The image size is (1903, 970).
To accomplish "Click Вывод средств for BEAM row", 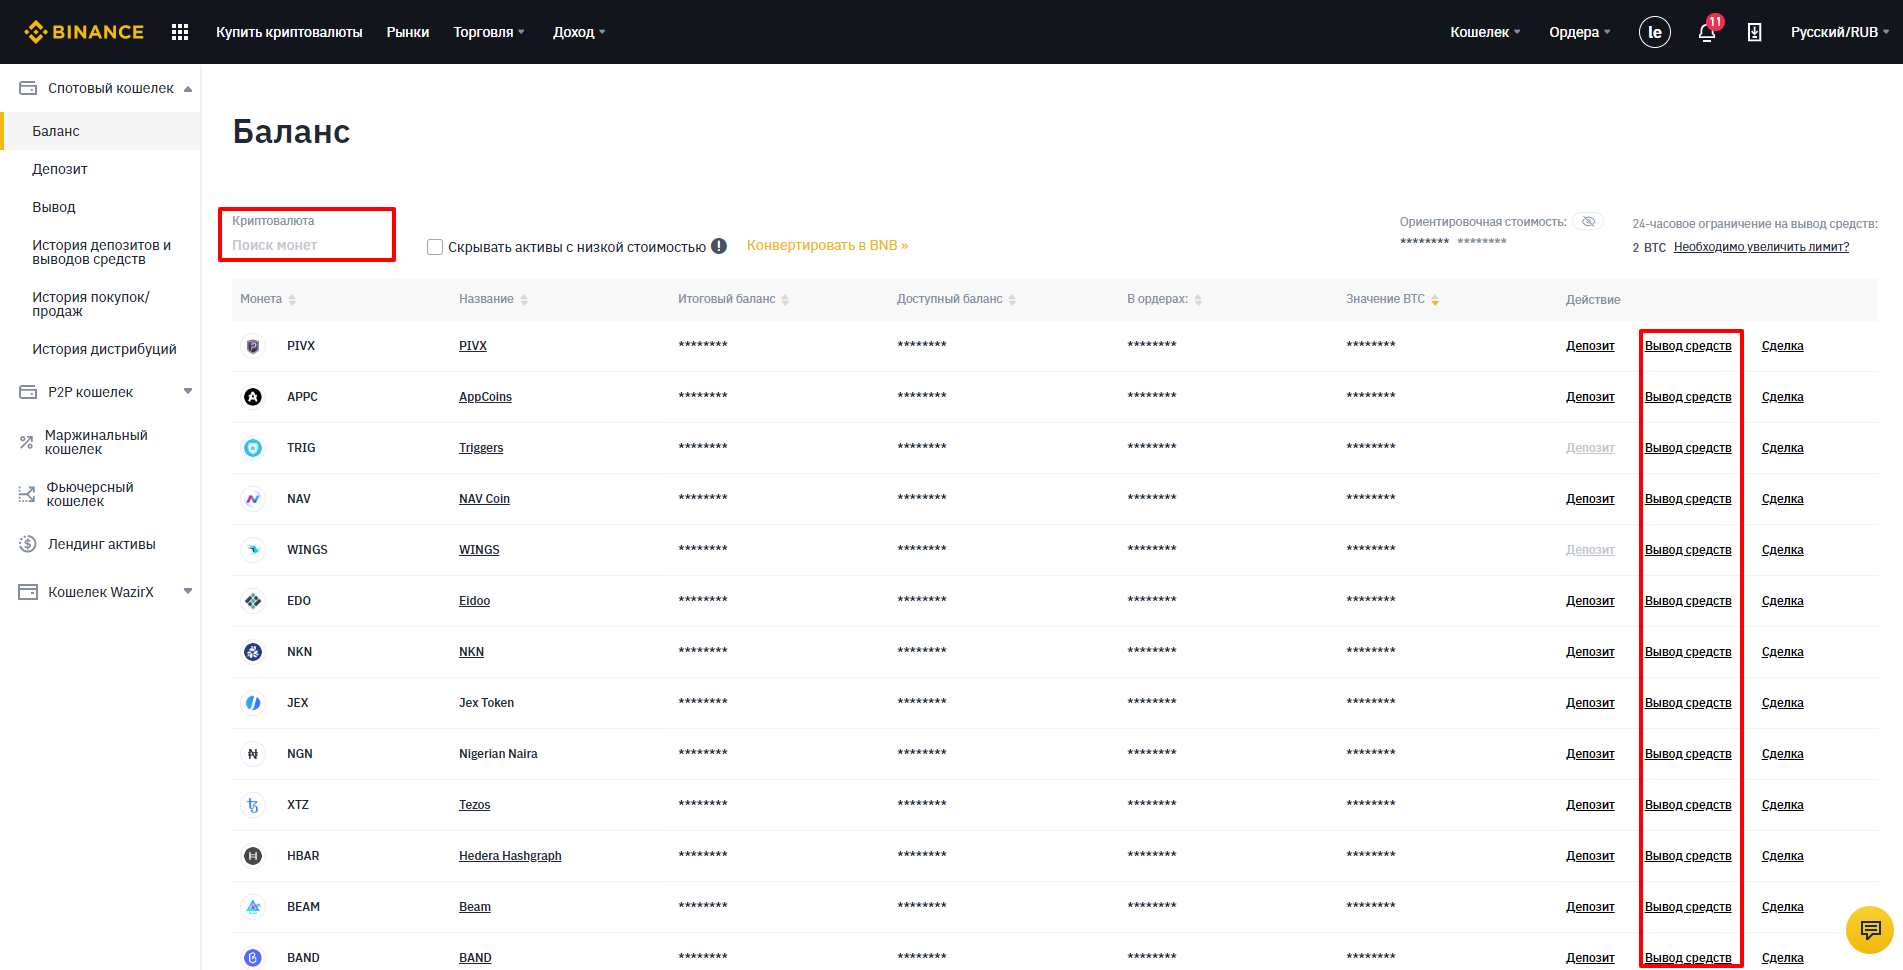I will tap(1688, 907).
